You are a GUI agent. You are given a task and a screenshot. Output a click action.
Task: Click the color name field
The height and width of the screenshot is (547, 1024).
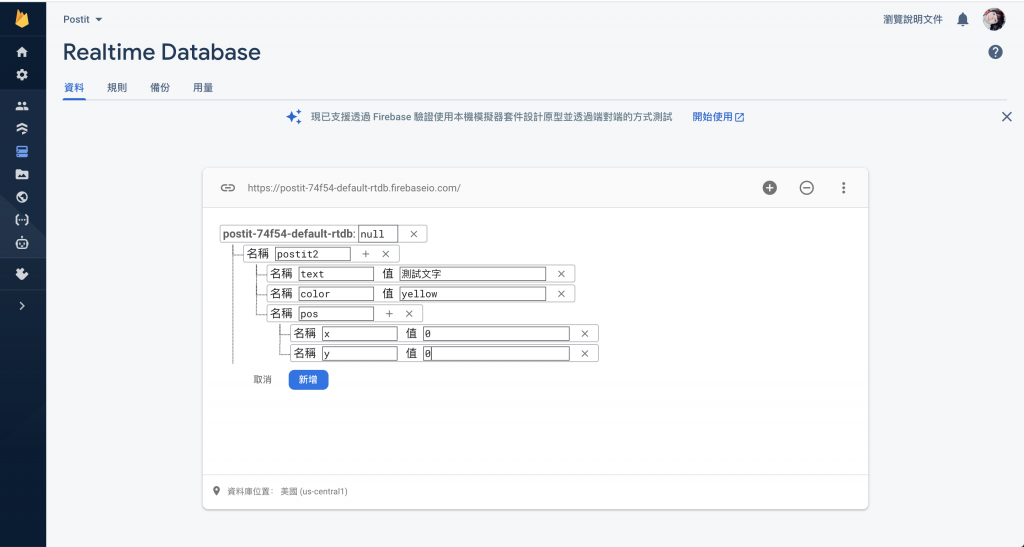(336, 294)
